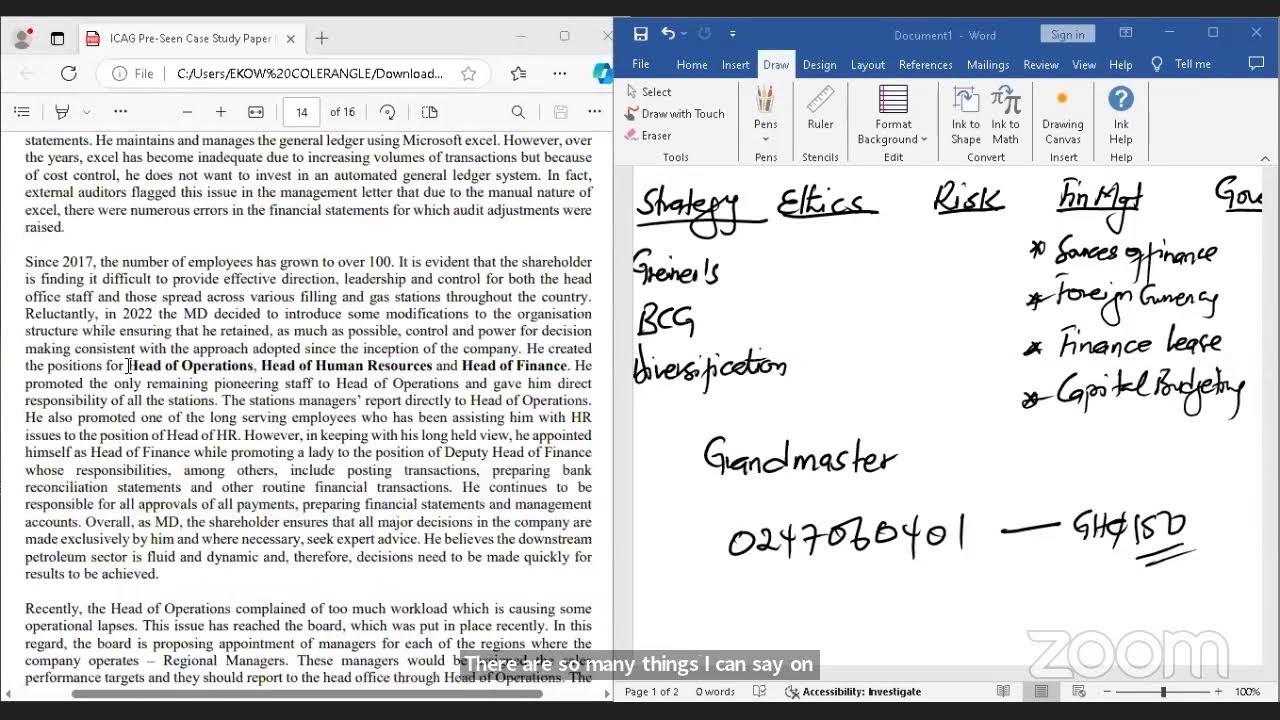Close the ICAG Pre-Seen Case Study tab
This screenshot has height=720, width=1280.
tap(290, 39)
